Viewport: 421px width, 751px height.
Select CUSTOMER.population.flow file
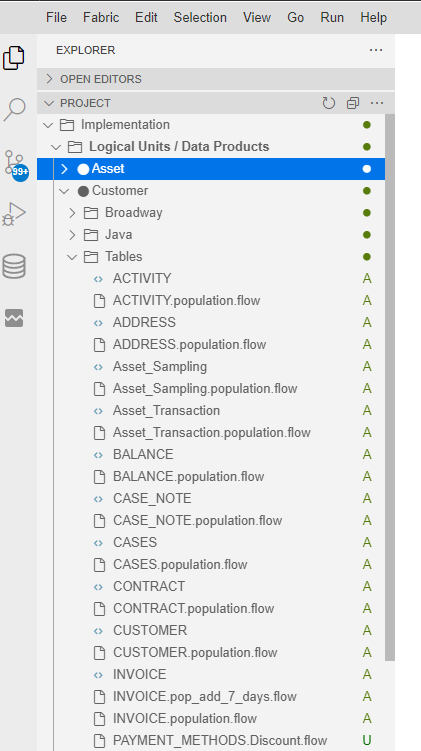pos(195,652)
